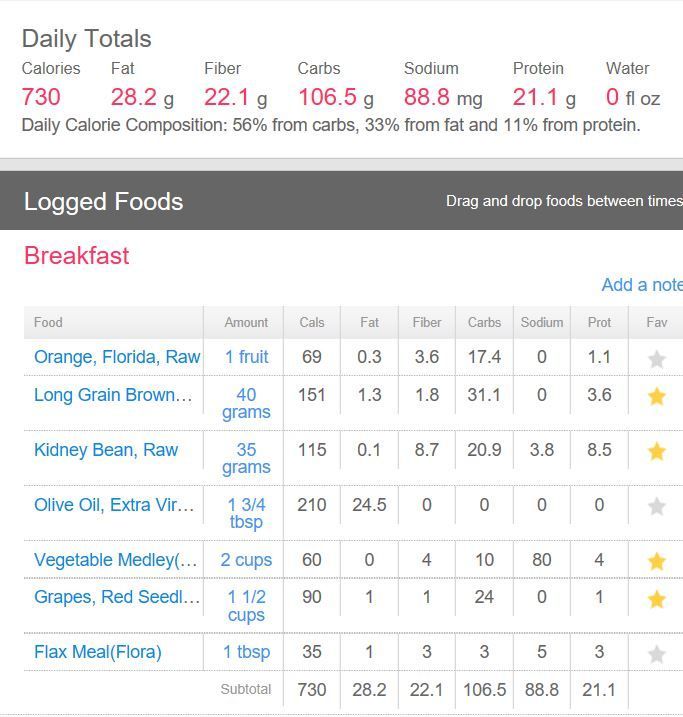
Task: Toggle the Vegetable Medley favorite star
Action: click(657, 562)
